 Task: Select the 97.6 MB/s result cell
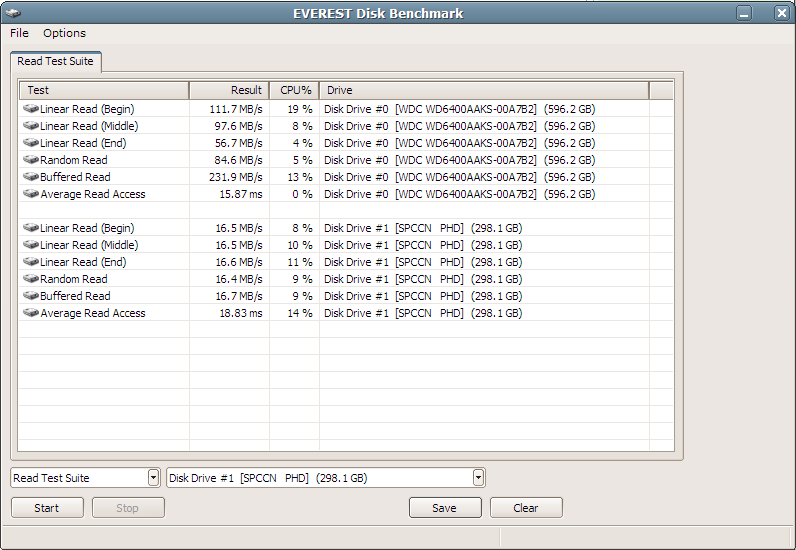pyautogui.click(x=239, y=126)
